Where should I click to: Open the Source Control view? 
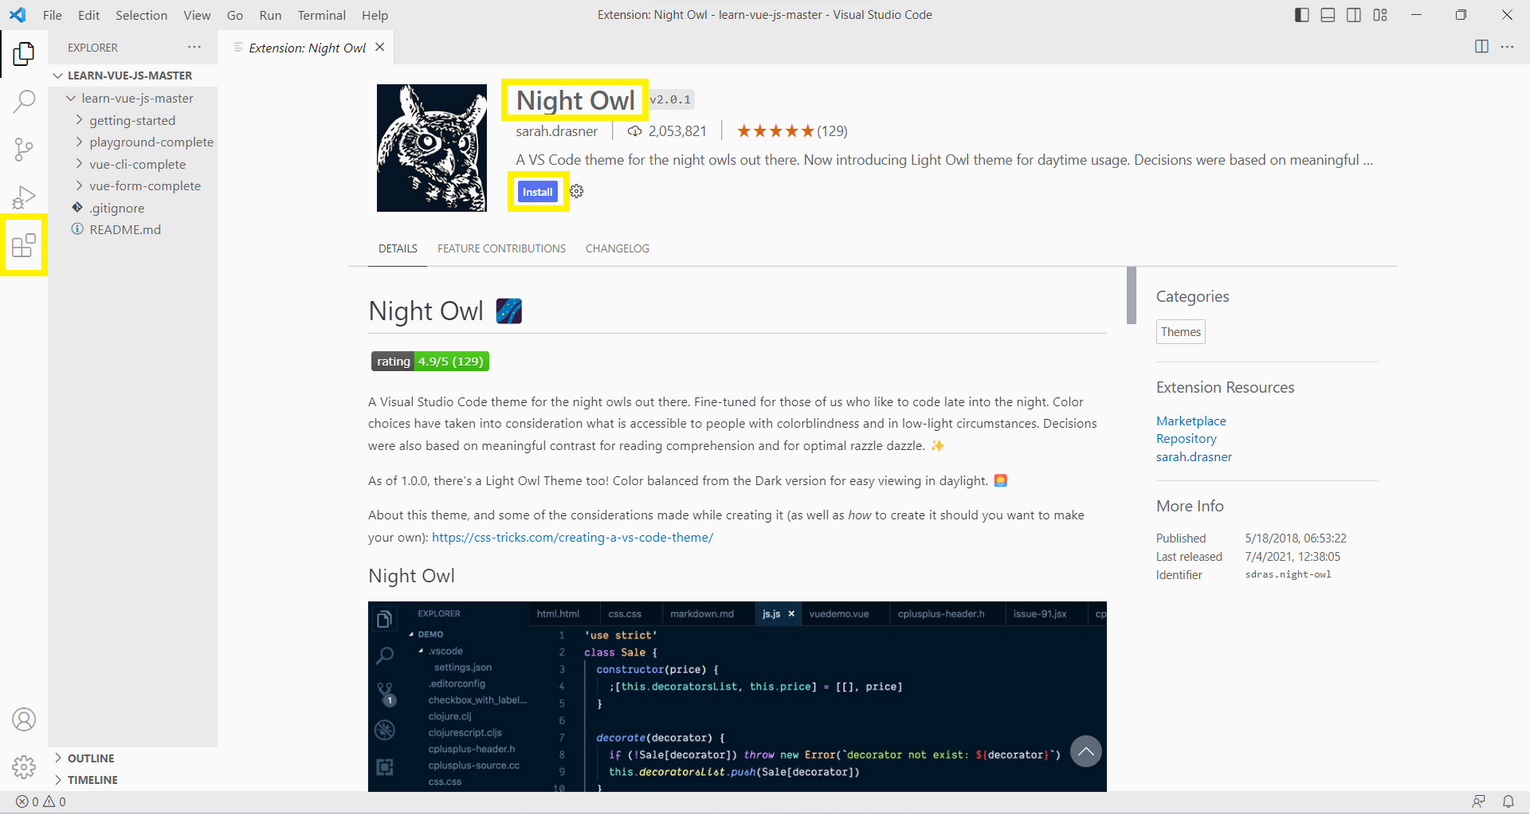click(x=24, y=149)
